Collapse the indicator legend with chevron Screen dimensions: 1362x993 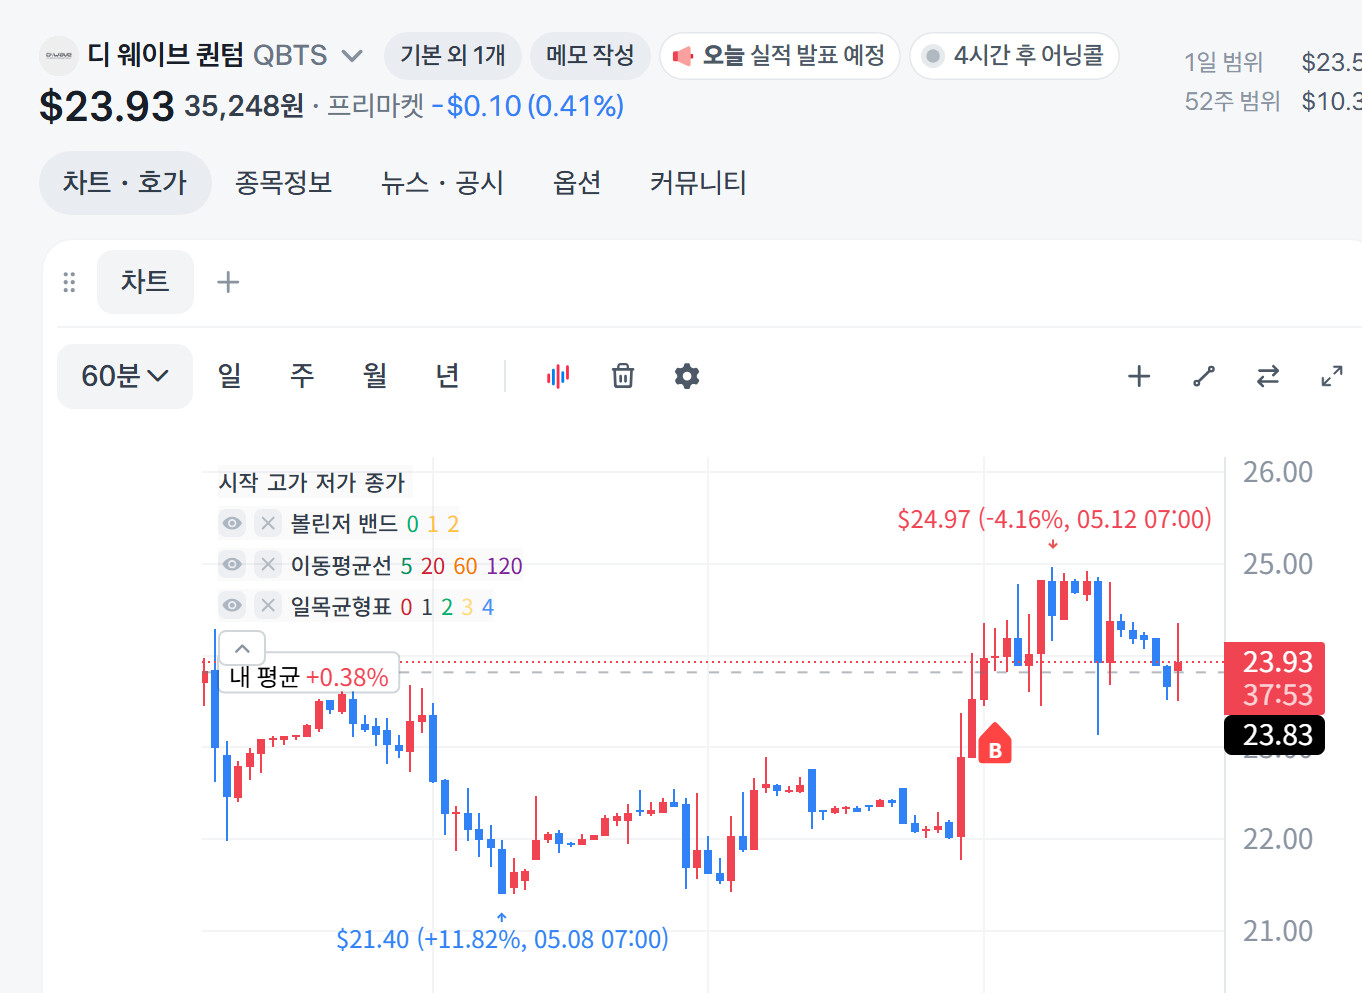(242, 648)
